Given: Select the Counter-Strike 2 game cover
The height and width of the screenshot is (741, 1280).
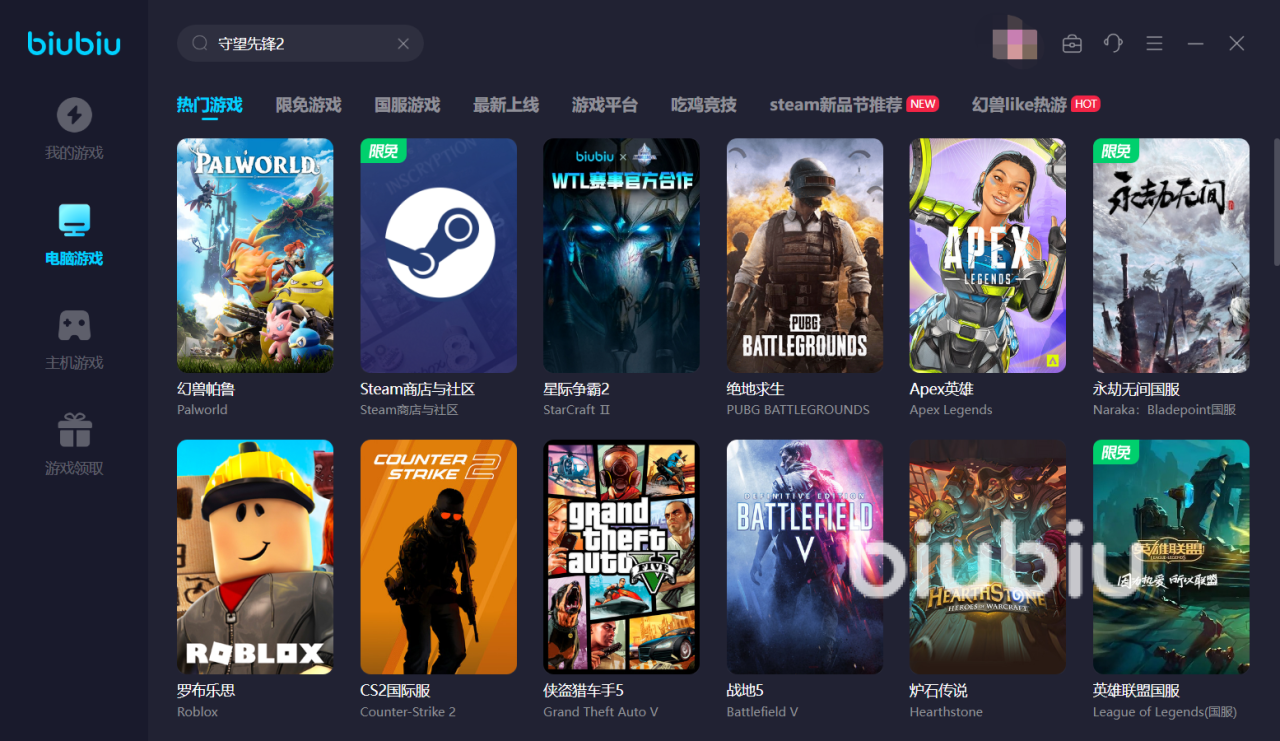Looking at the screenshot, I should point(438,556).
